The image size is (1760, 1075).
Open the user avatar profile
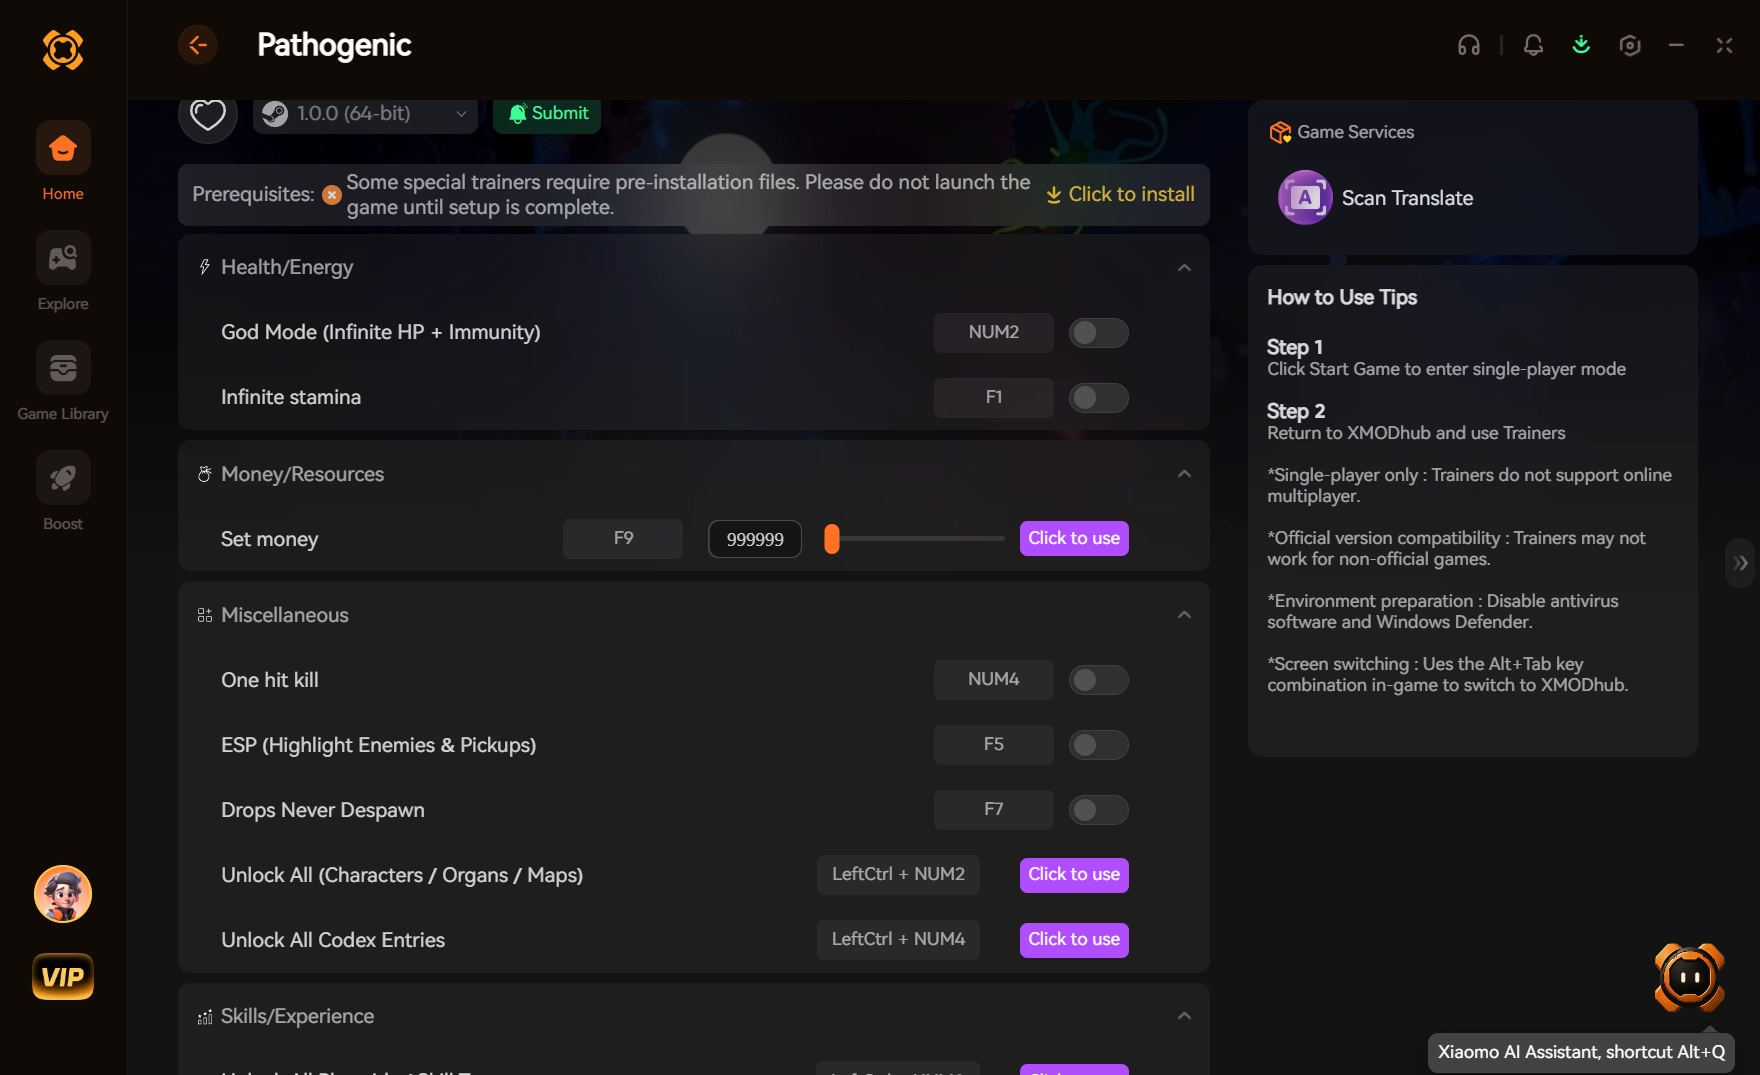(x=63, y=894)
